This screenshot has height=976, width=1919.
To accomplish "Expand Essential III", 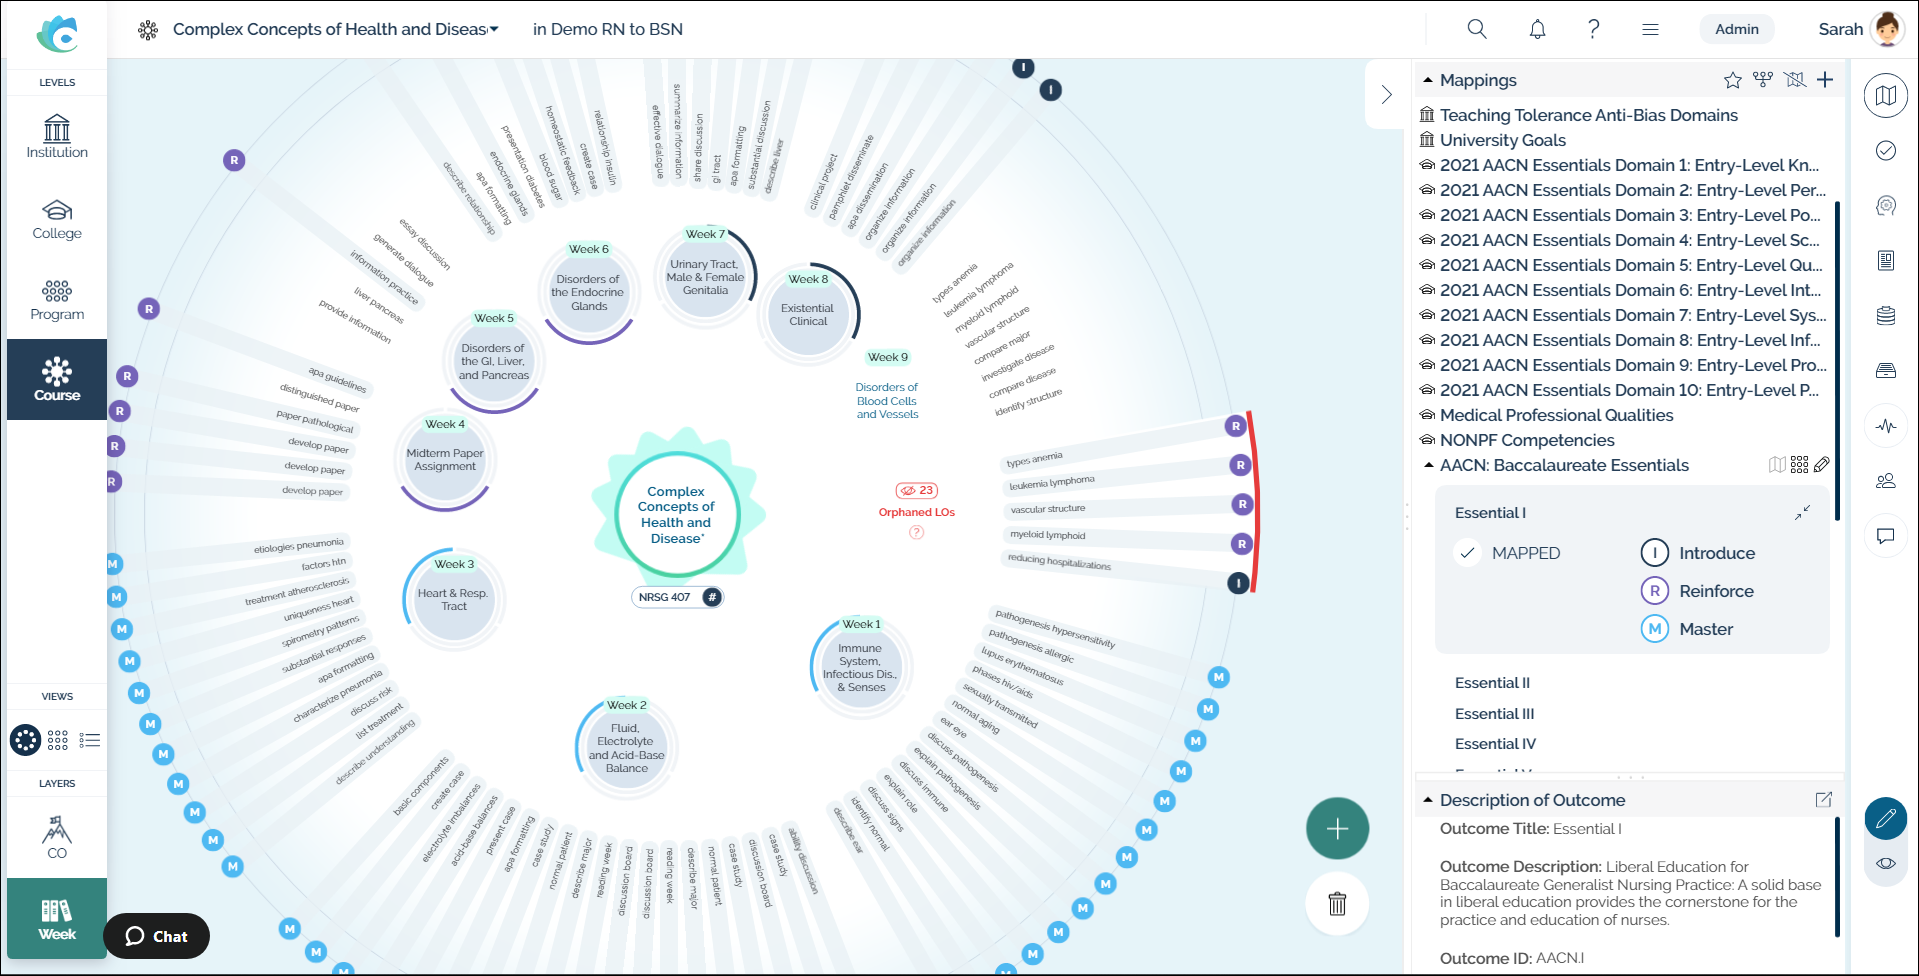I will (1494, 714).
